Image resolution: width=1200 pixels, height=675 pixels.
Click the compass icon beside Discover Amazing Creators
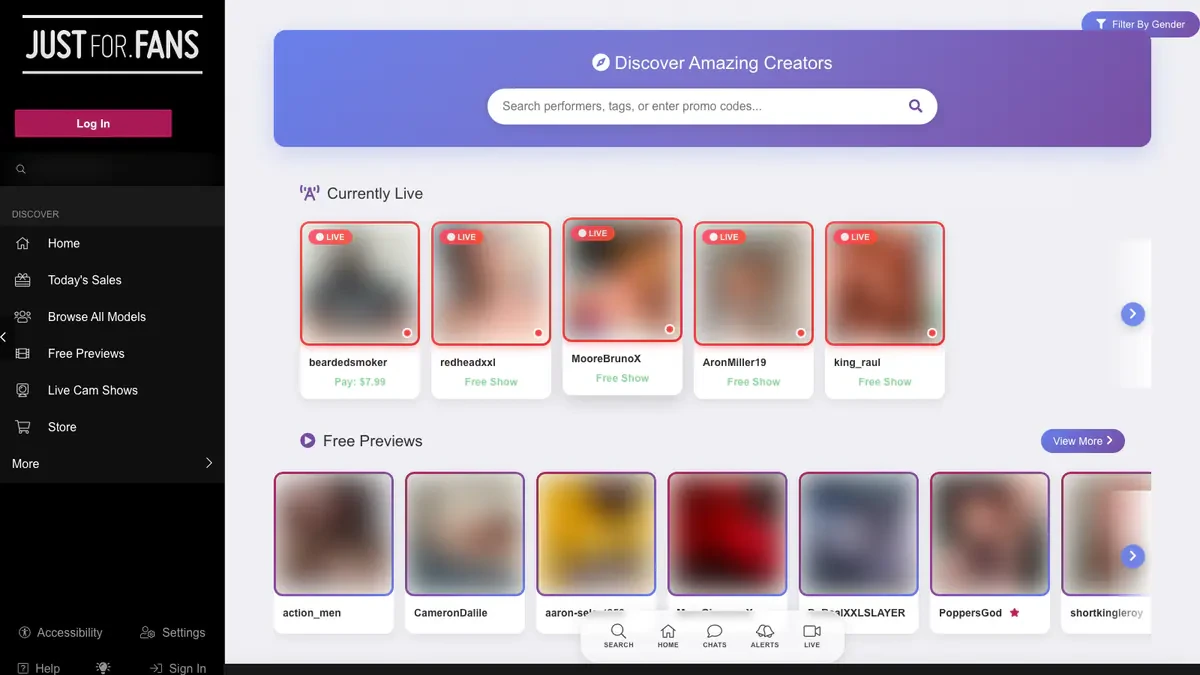coord(601,63)
